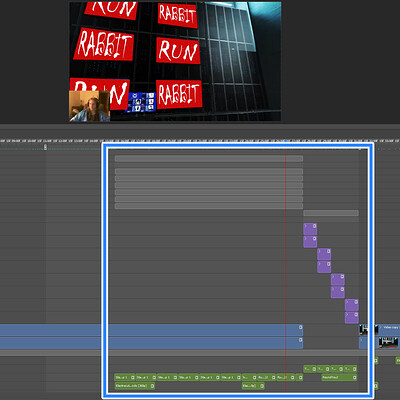
Task: Click the icon on the topmost purple clip
Action: [314, 226]
